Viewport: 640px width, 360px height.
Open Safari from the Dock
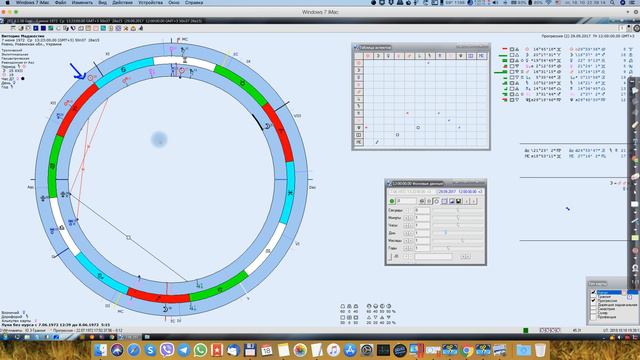point(133,350)
